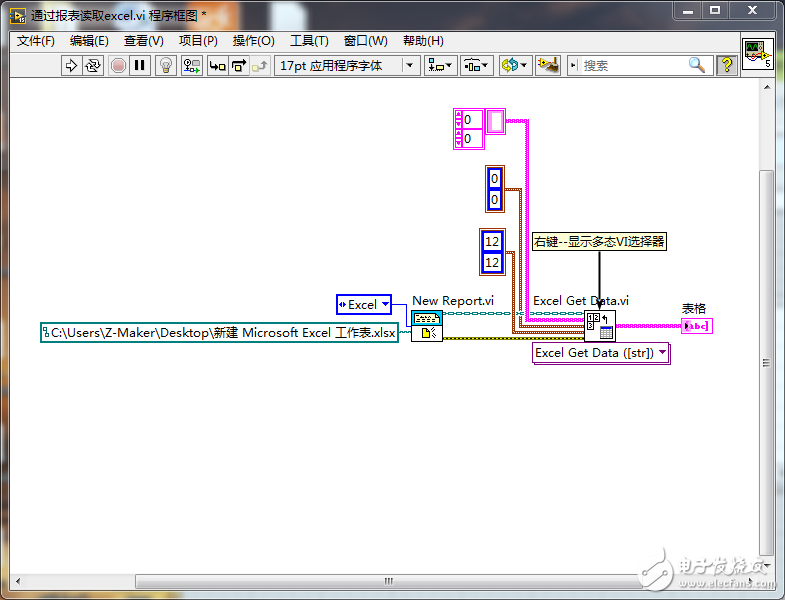Open the 工具(T) menu
Screen dimensions: 785x600
(x=309, y=41)
